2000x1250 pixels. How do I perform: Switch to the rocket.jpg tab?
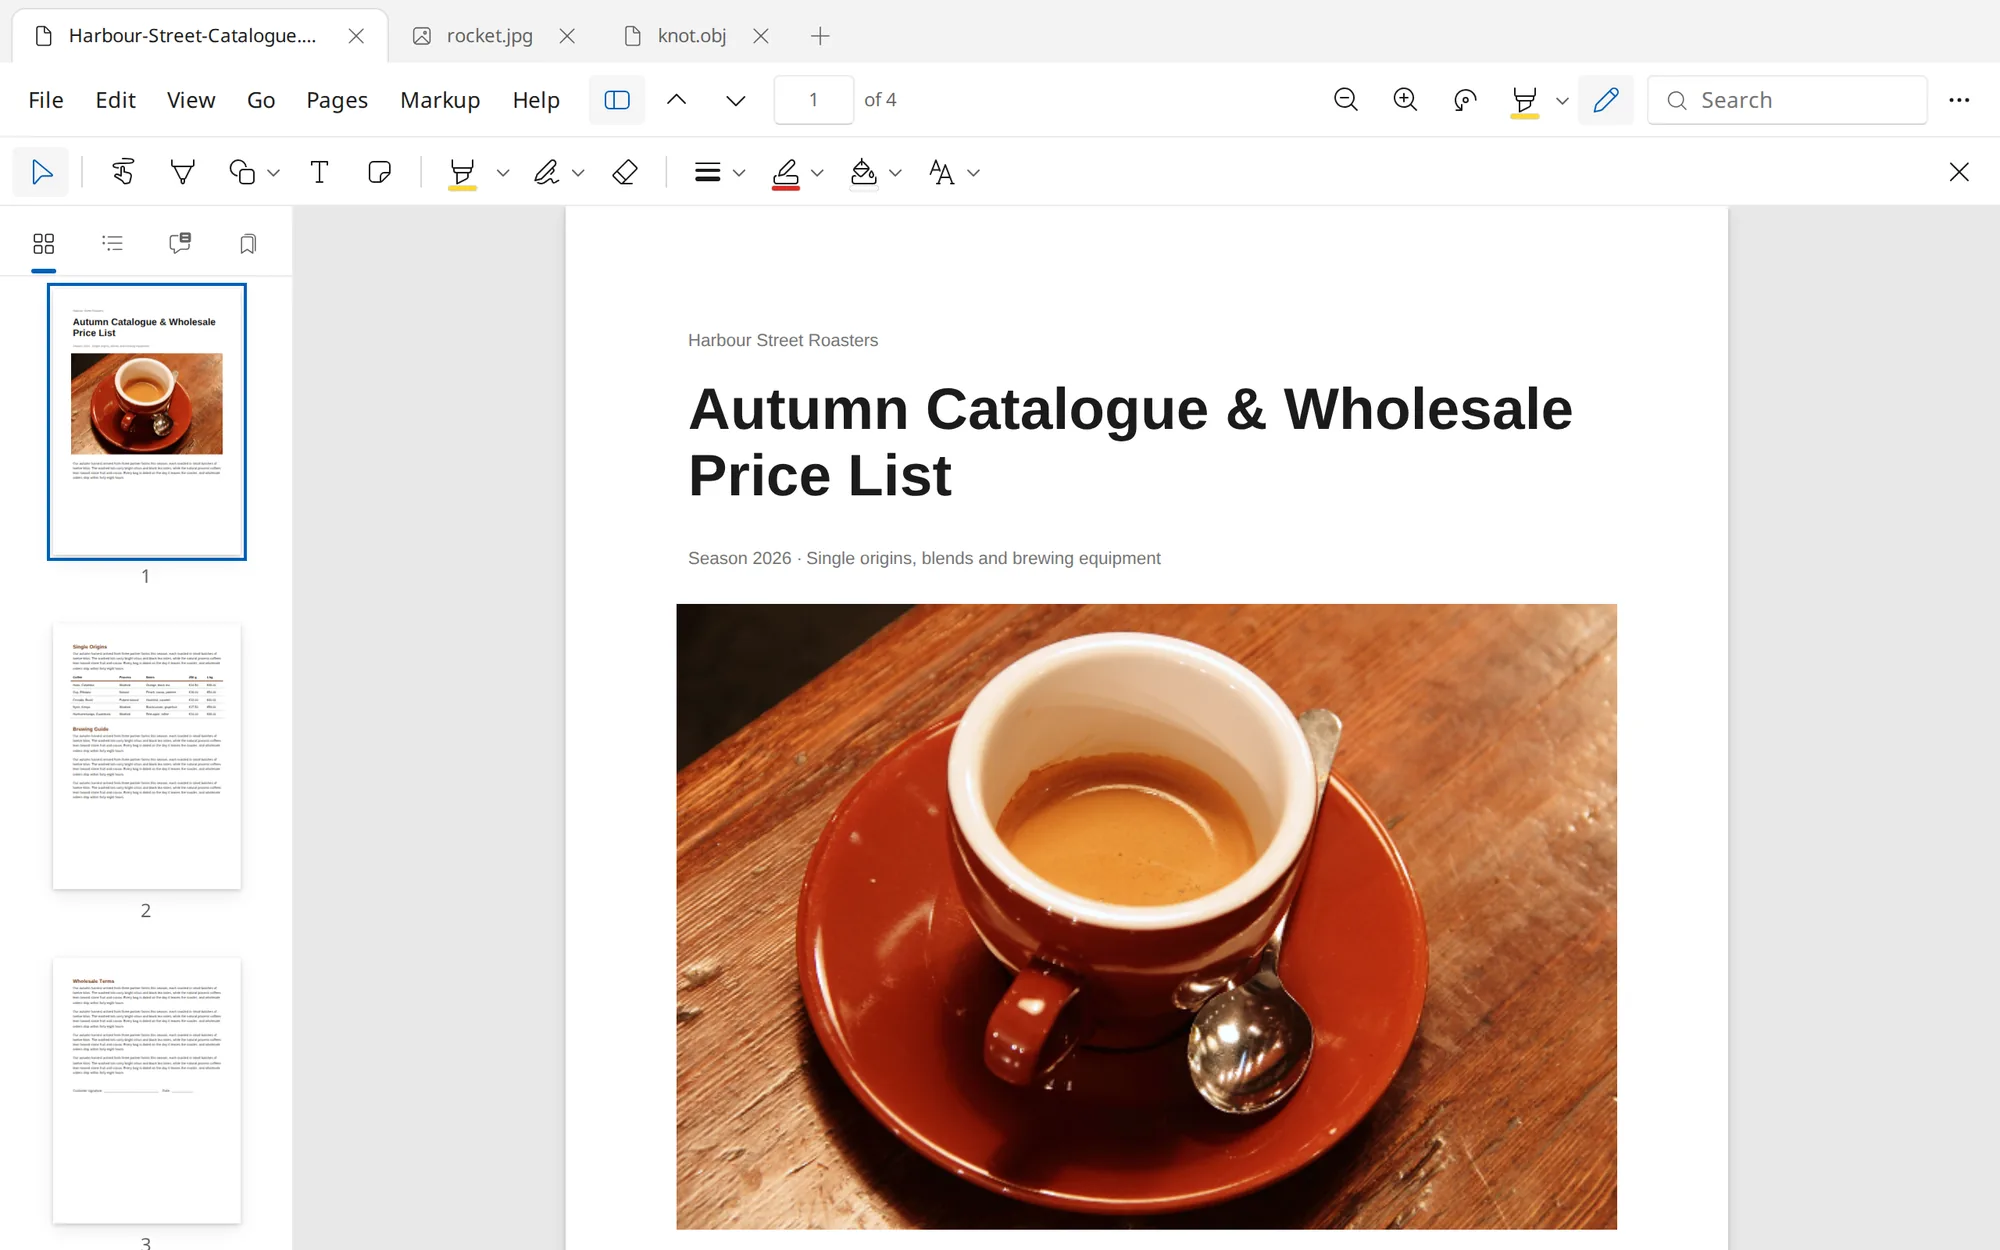click(x=490, y=36)
